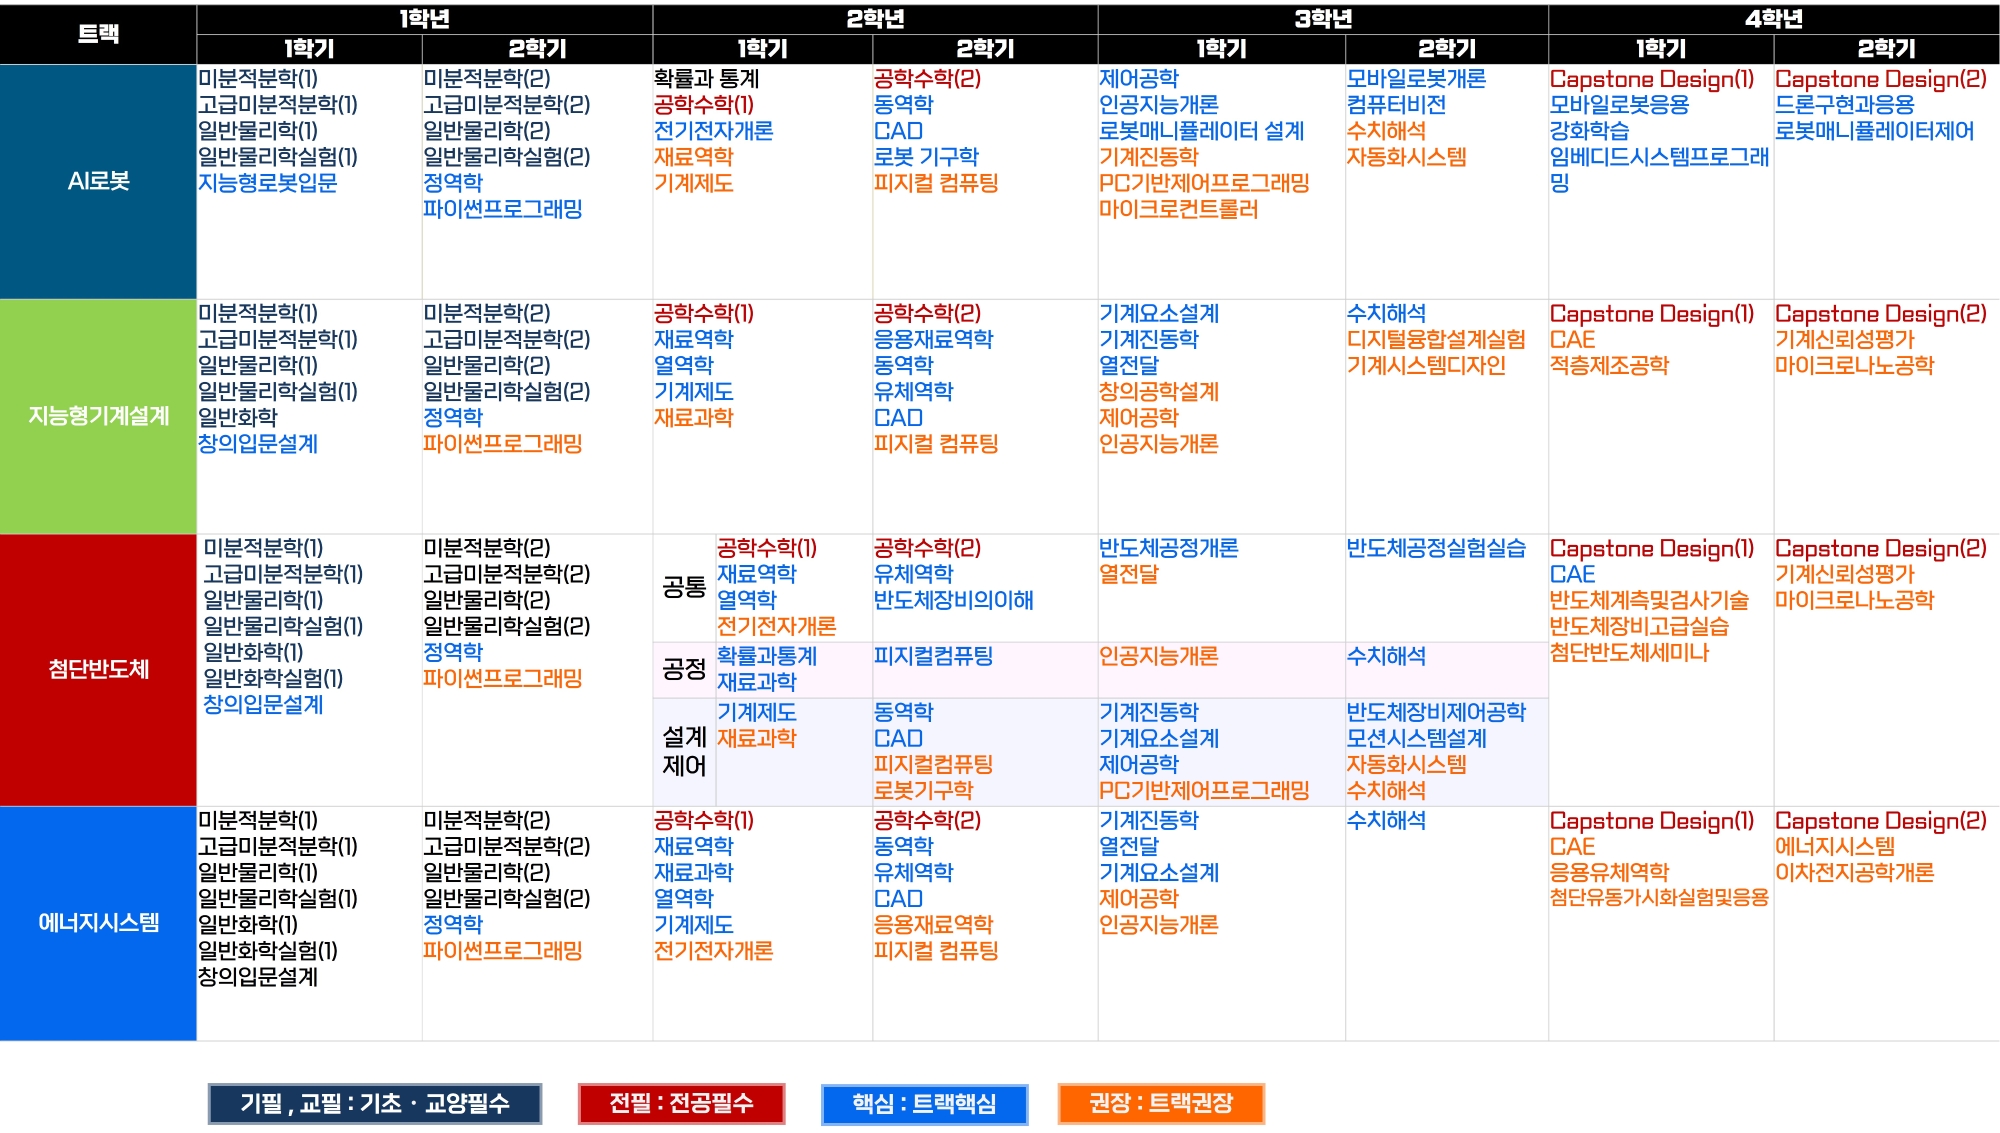The width and height of the screenshot is (2000, 1133).
Task: Select the 에너지시스템 track cell
Action: 98,922
